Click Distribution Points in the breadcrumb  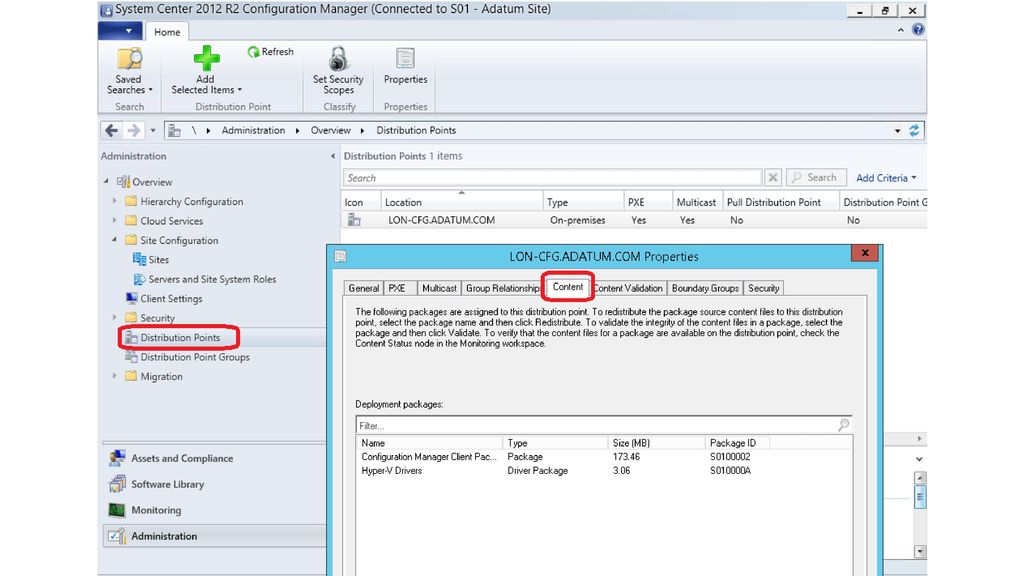click(416, 131)
